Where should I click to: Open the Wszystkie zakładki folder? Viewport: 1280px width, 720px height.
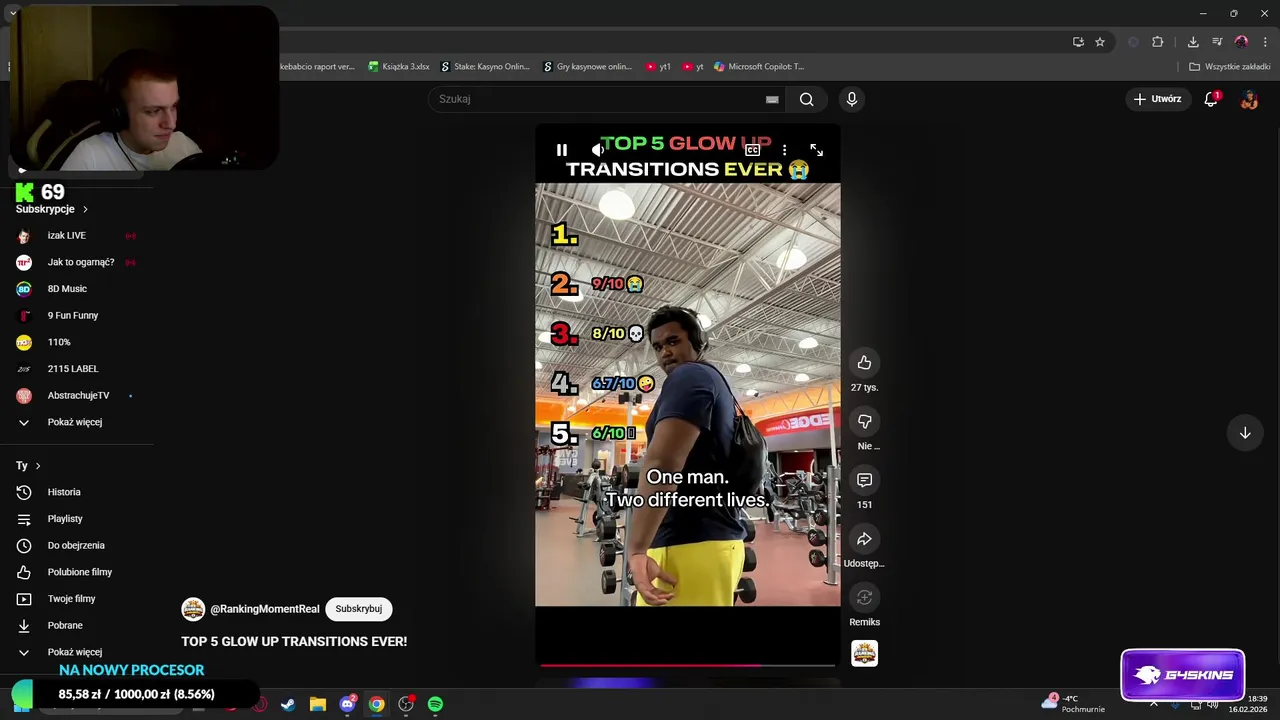pyautogui.click(x=1229, y=67)
